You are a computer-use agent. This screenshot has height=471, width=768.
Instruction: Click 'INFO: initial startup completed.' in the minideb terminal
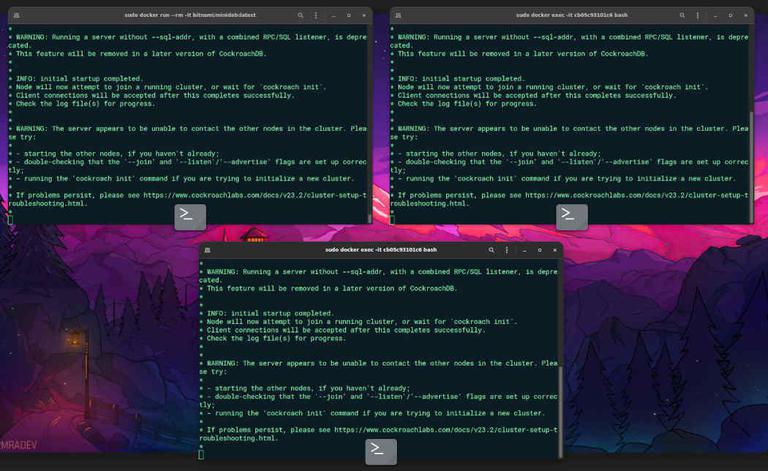coord(80,78)
